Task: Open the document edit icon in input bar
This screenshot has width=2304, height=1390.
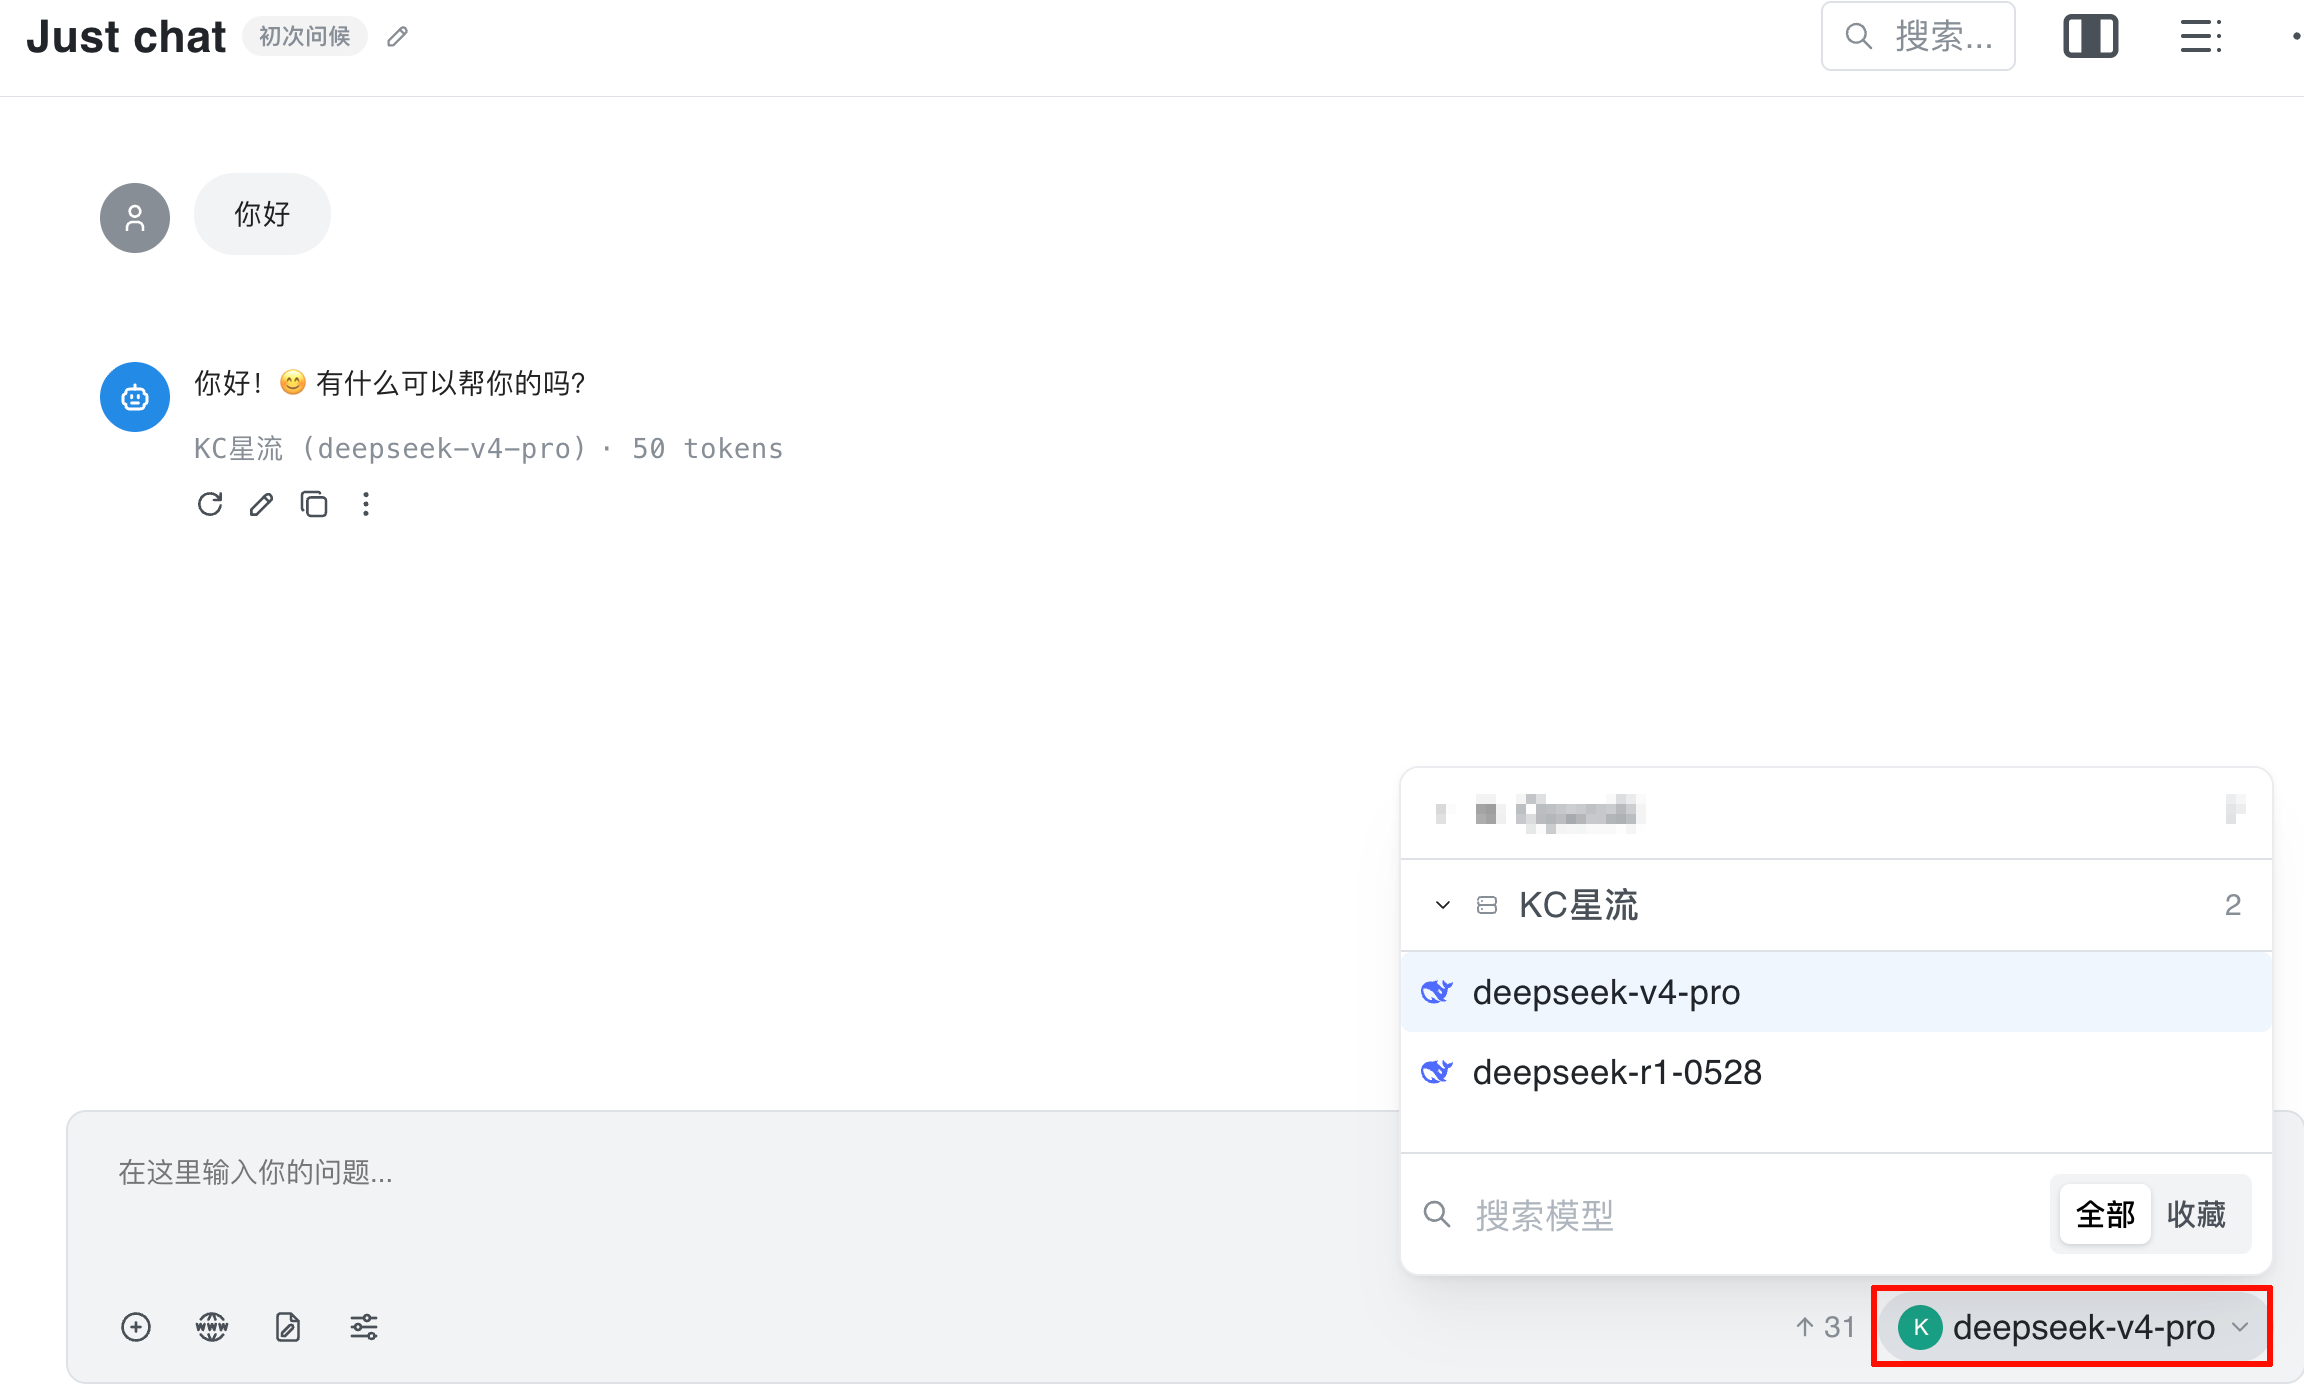Action: (288, 1327)
